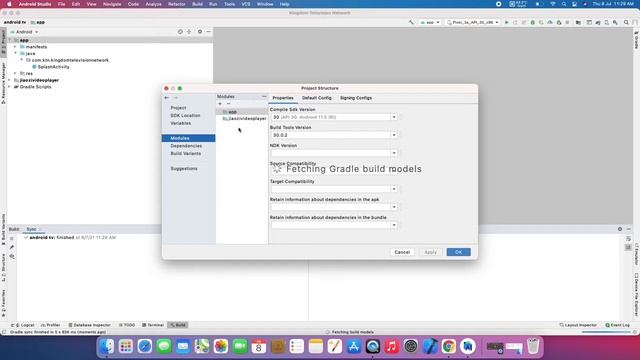Click the Cancel button
This screenshot has width=640, height=360.
click(402, 252)
